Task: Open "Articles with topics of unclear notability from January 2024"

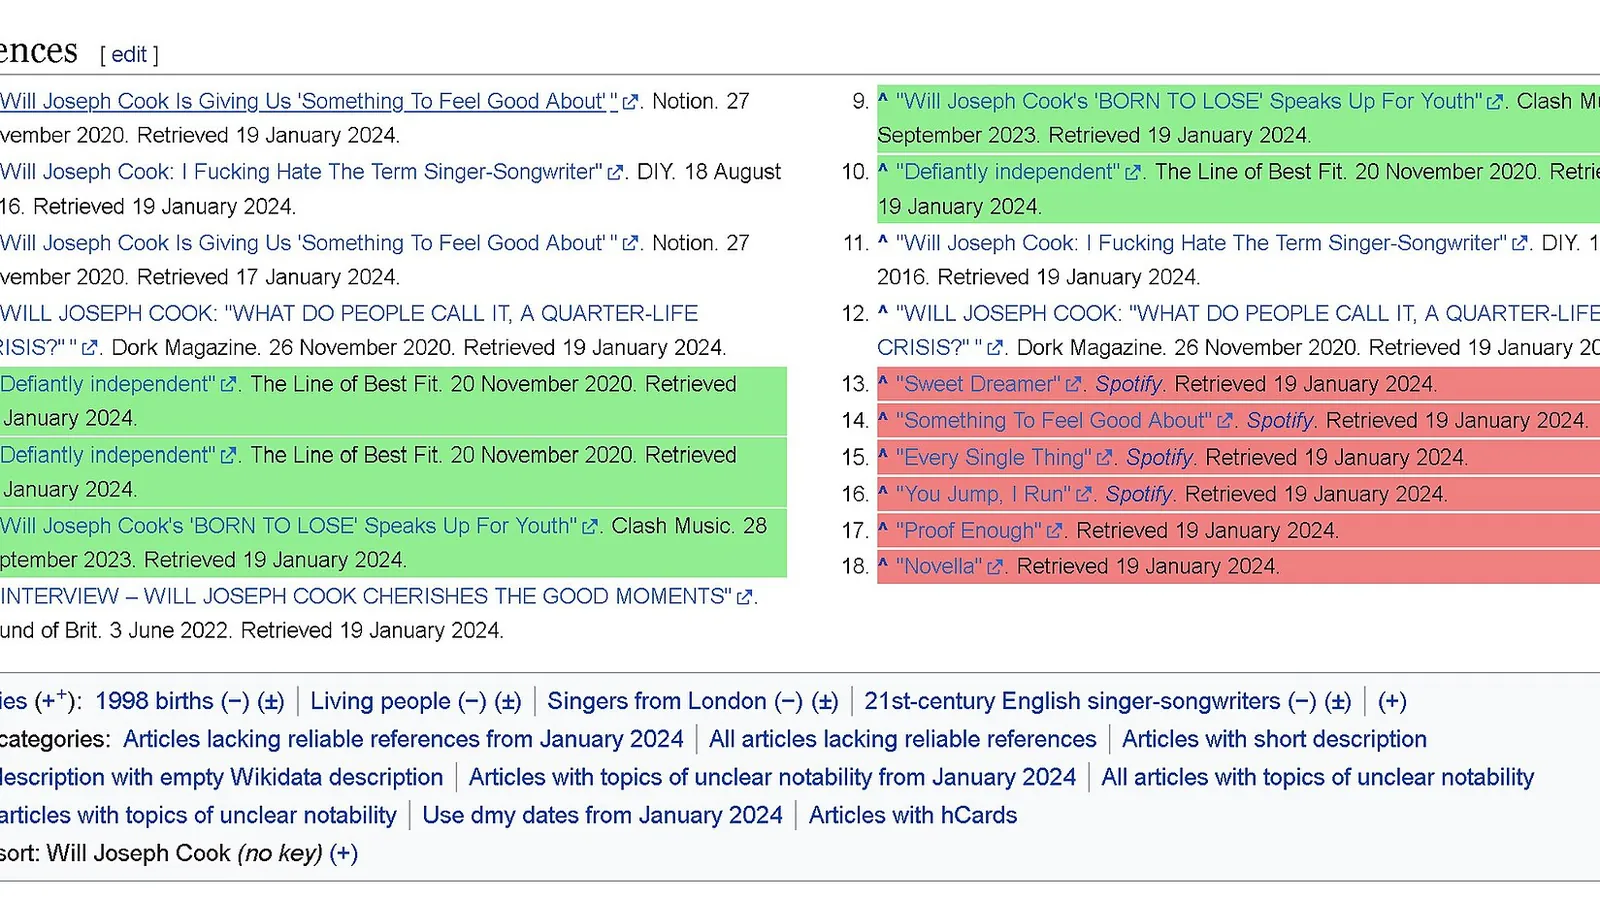Action: pos(772,777)
